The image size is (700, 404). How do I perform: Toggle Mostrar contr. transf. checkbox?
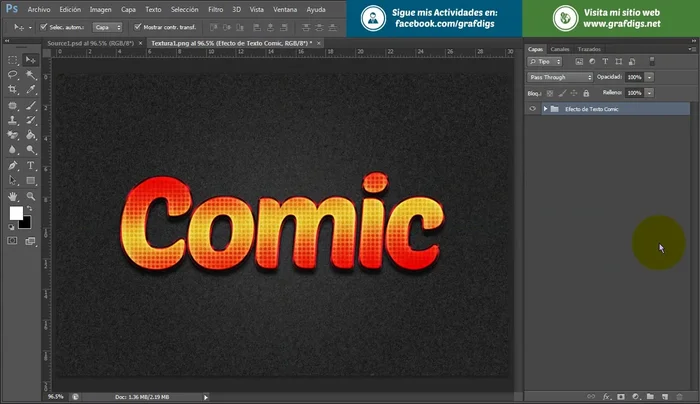pyautogui.click(x=136, y=27)
